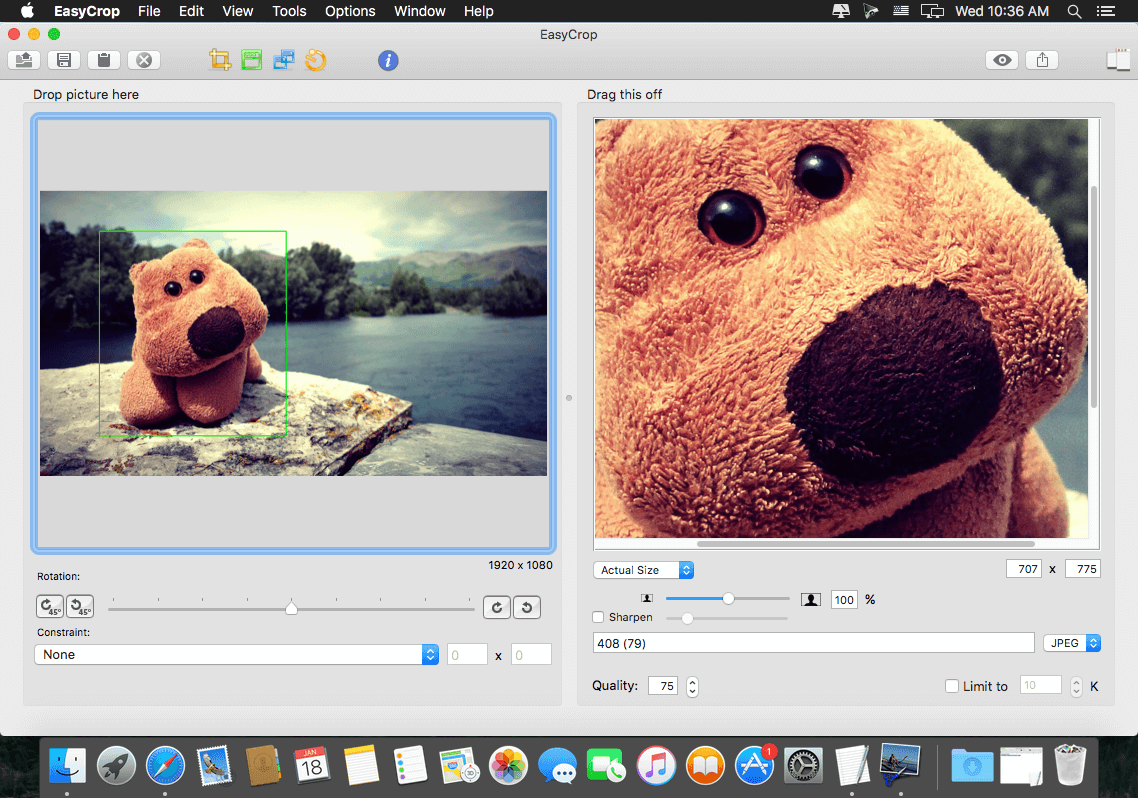Click the cropped teddy bear preview image
Screen dimensions: 1138x798
tap(841, 328)
